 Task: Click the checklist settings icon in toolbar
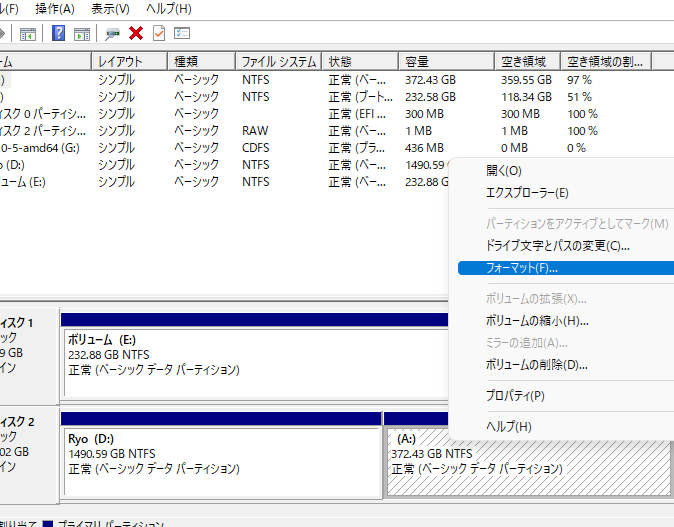tap(182, 34)
